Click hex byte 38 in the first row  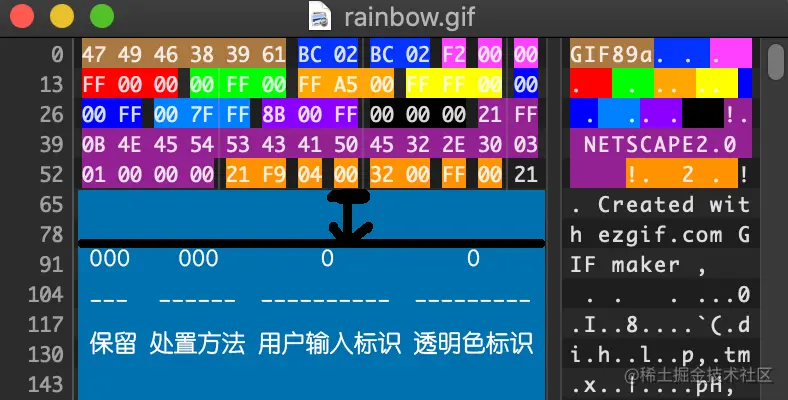202,54
